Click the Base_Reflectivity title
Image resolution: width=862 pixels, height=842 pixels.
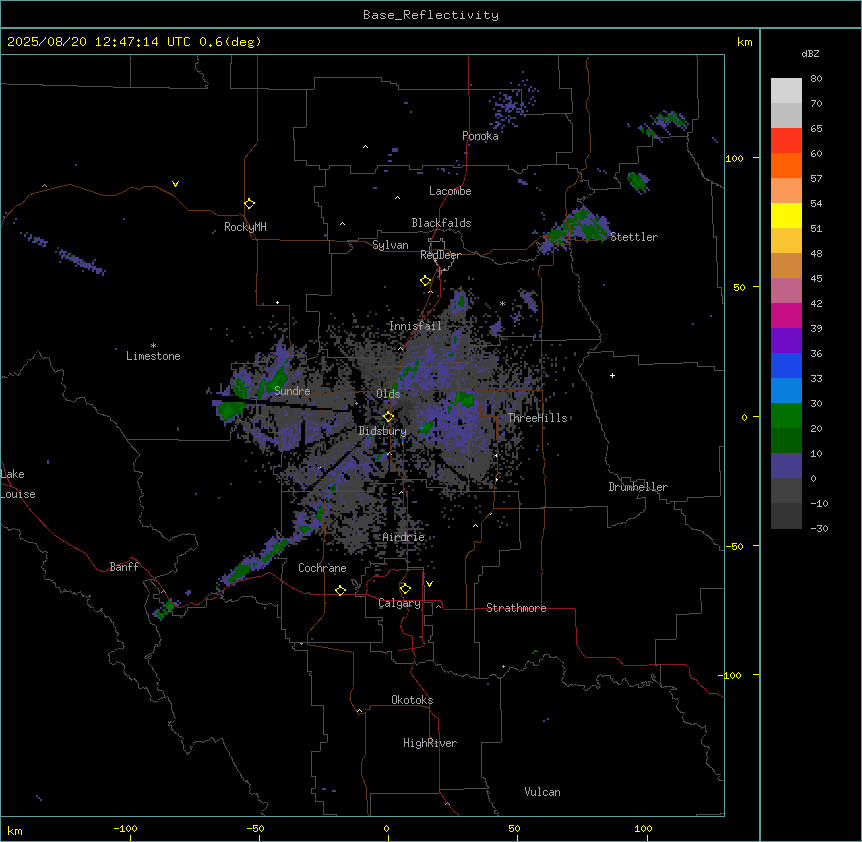(x=431, y=15)
